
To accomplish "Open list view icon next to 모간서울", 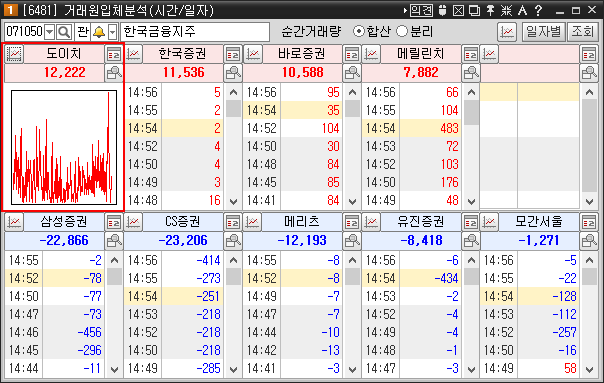I will pos(589,222).
